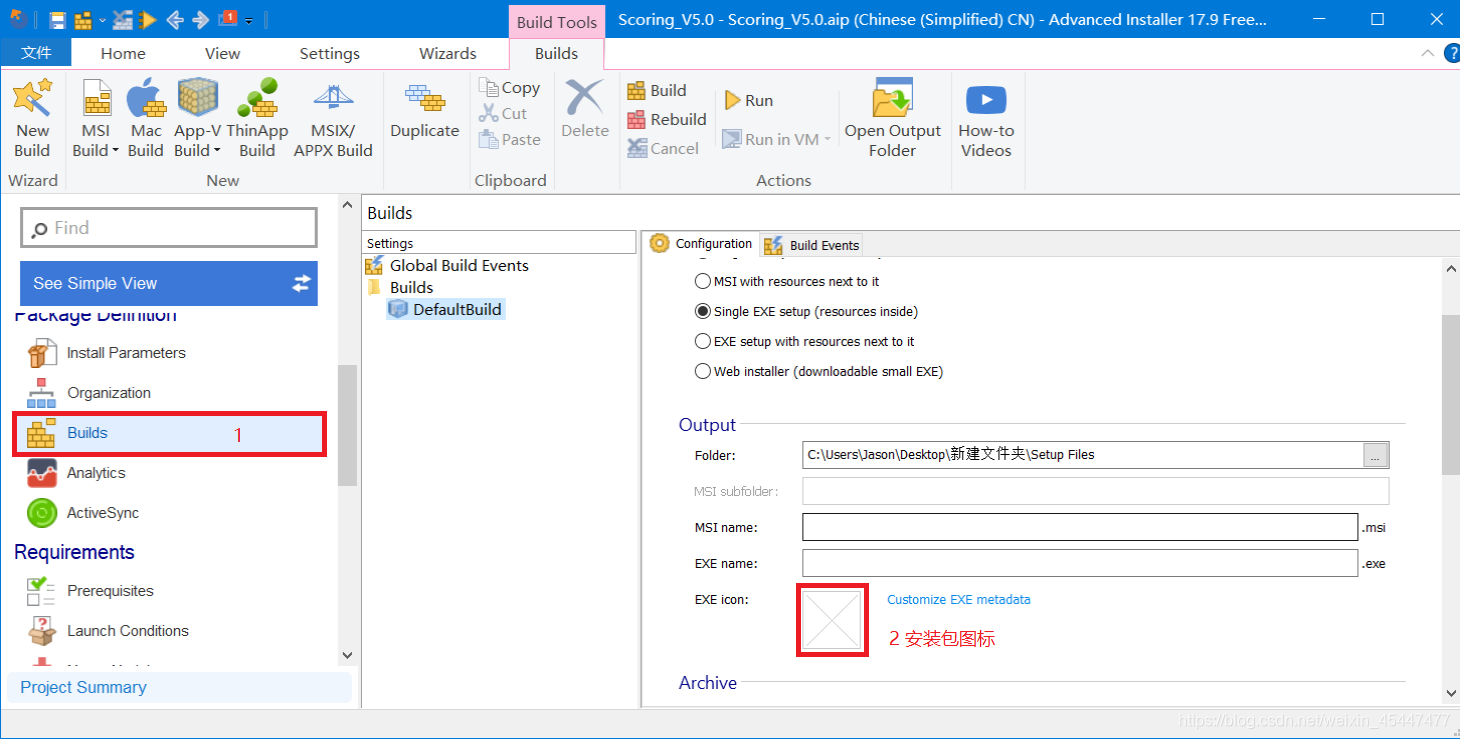Click the MSI Build icon

point(96,100)
